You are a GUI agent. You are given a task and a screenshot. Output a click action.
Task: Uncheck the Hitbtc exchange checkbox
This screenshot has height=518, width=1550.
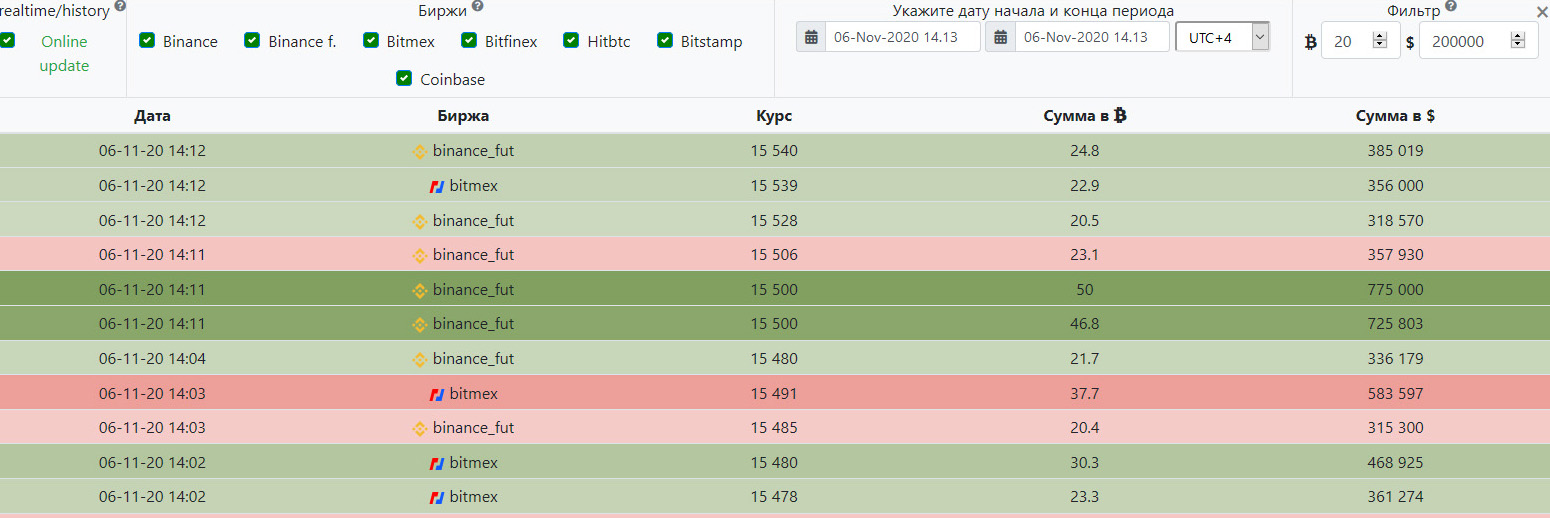coord(571,41)
